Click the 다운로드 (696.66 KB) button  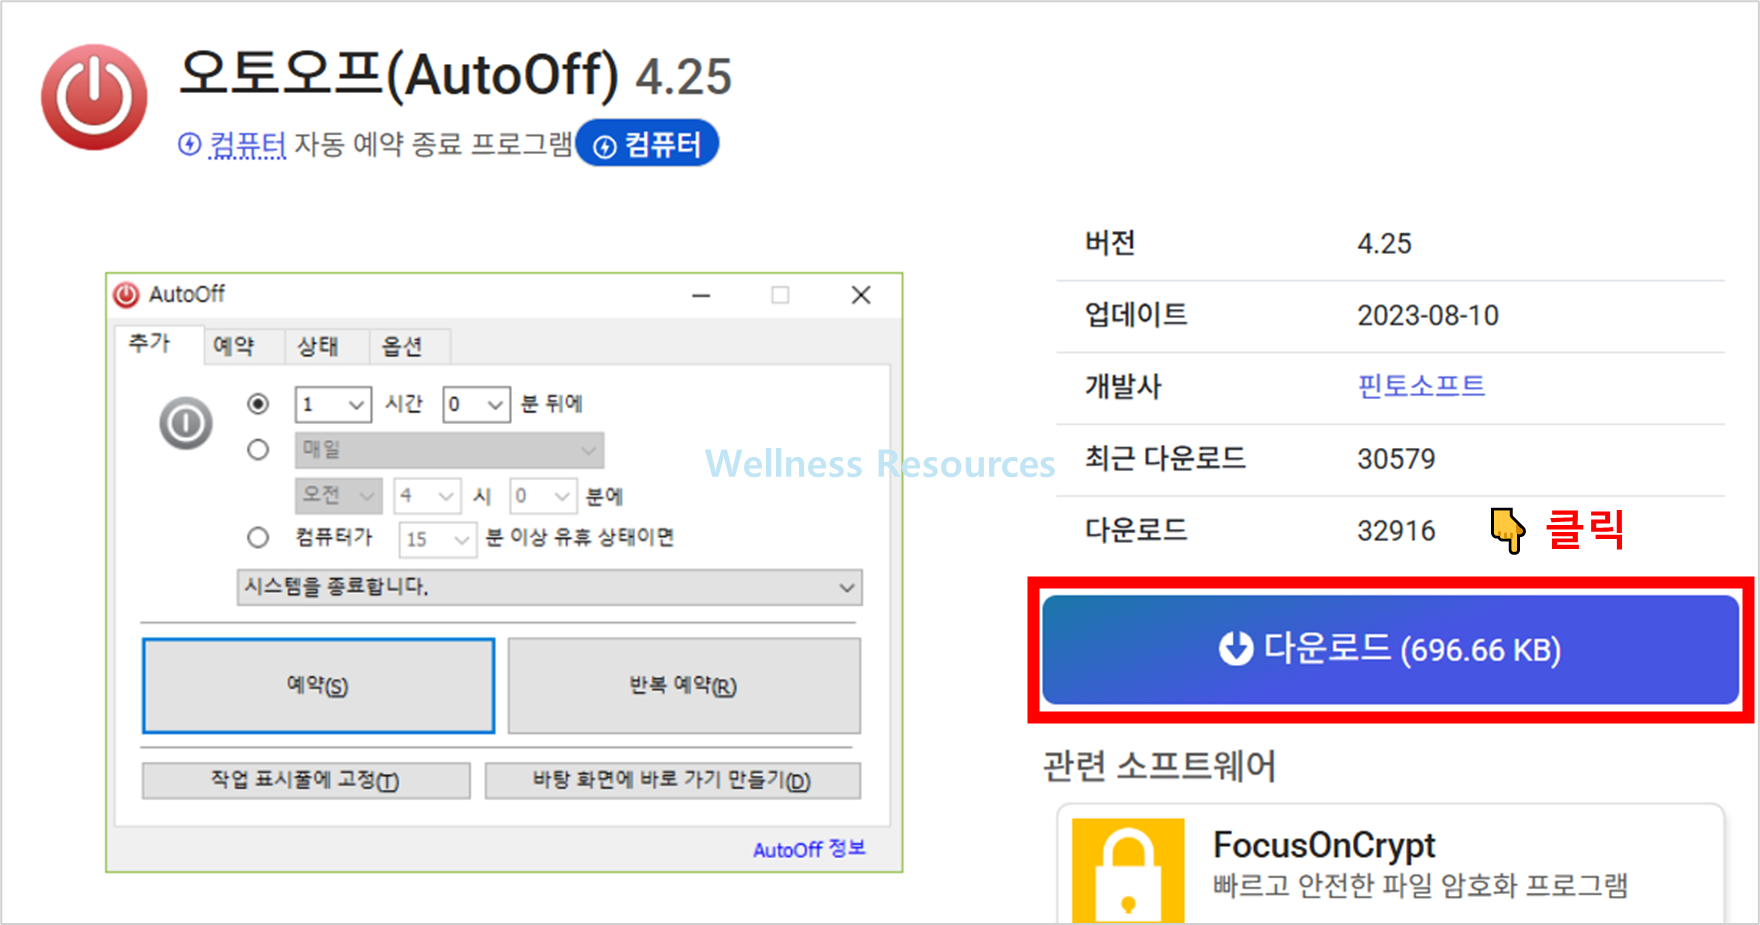point(1390,649)
